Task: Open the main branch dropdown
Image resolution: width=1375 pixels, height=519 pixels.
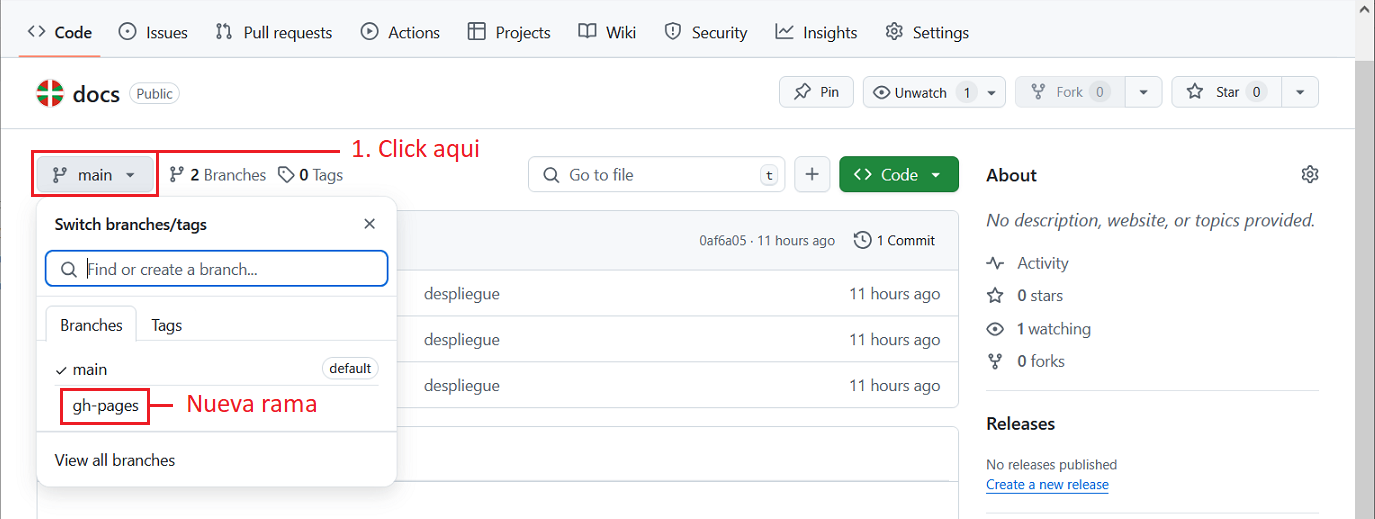Action: tap(96, 175)
